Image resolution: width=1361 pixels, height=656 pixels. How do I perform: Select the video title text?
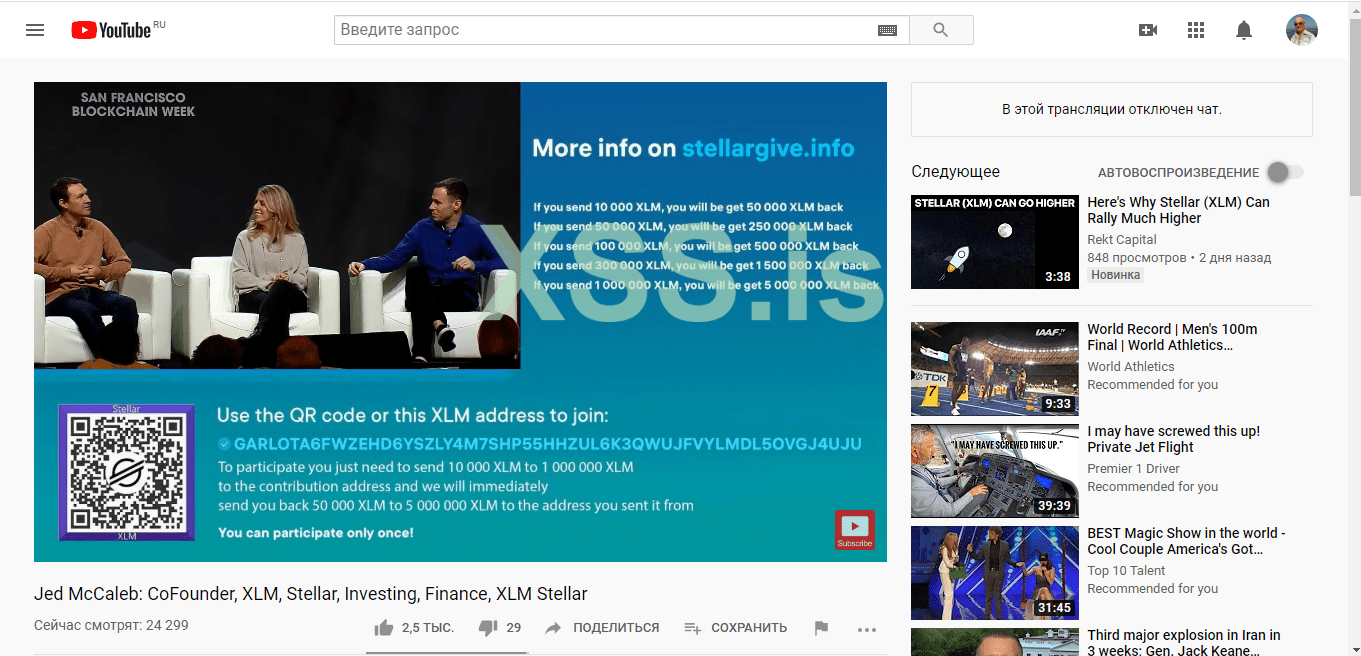pyautogui.click(x=311, y=594)
